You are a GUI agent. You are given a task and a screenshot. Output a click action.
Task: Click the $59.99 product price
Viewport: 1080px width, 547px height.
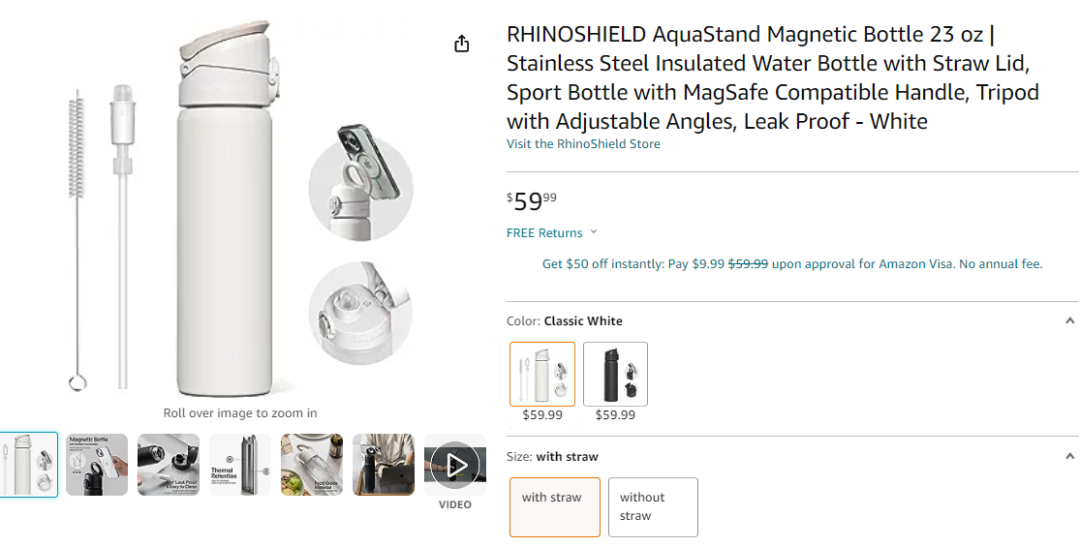[531, 201]
